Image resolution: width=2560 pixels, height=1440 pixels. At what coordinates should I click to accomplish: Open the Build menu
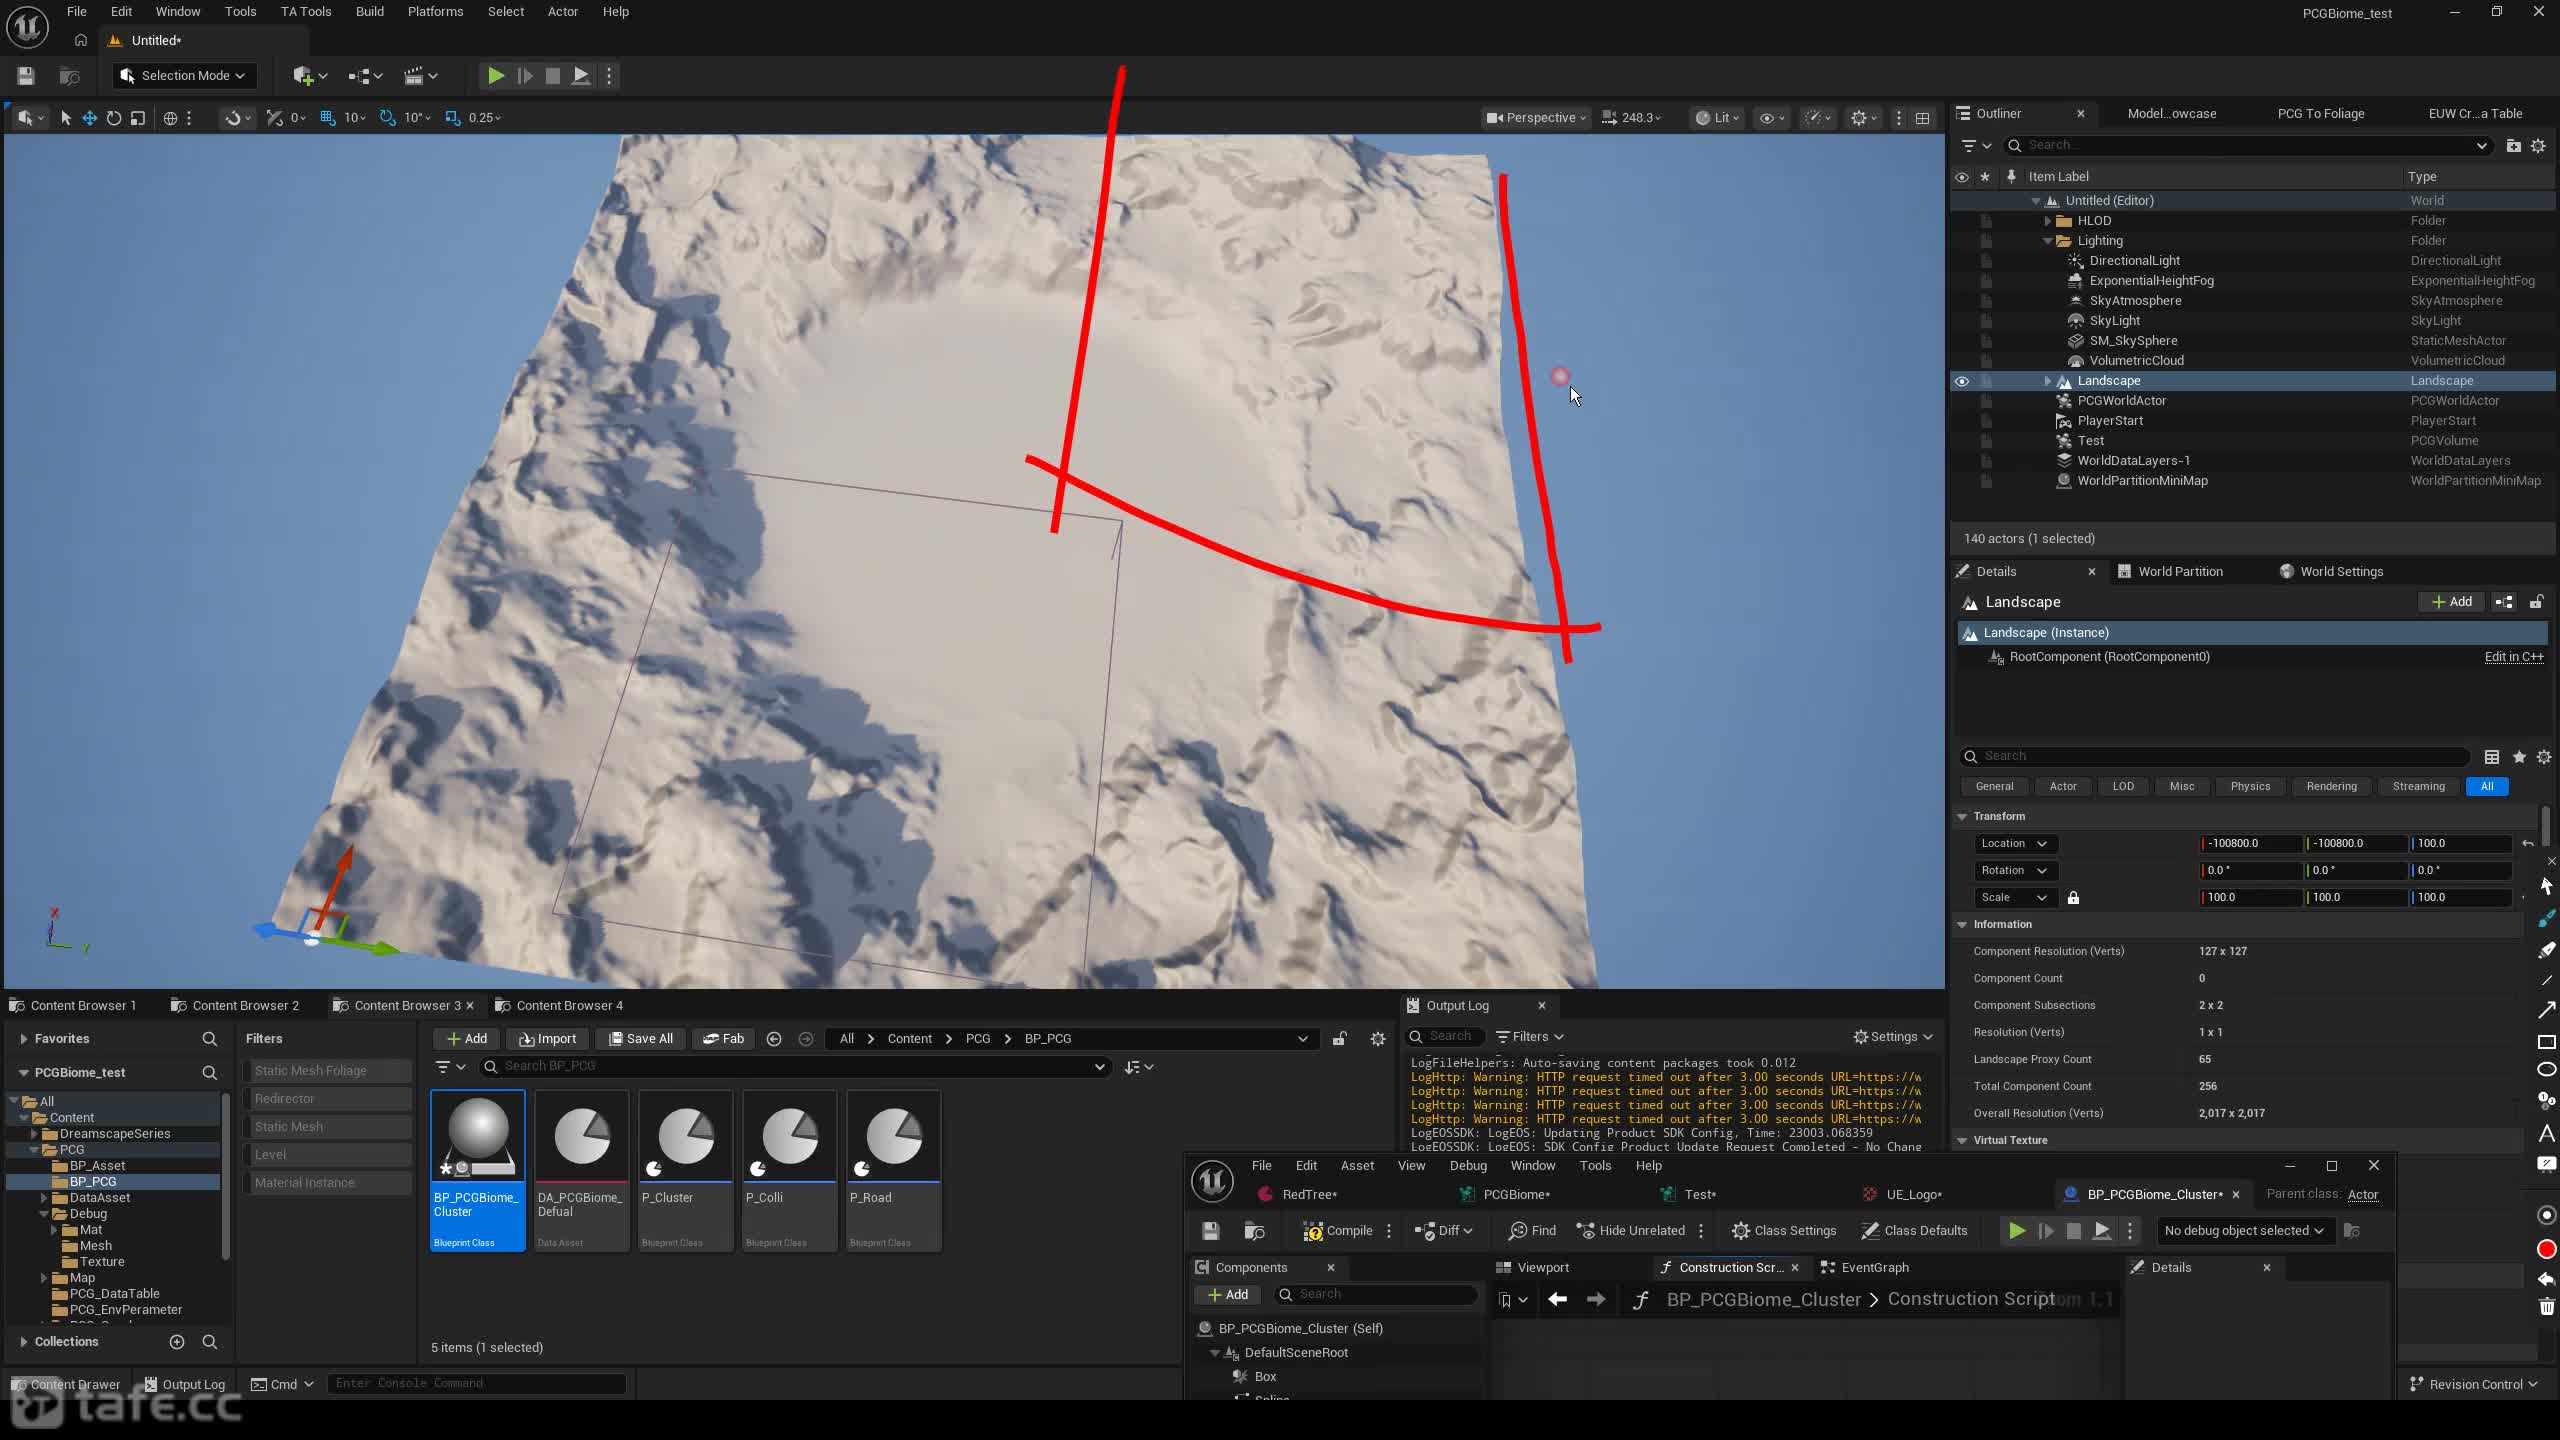[x=370, y=12]
